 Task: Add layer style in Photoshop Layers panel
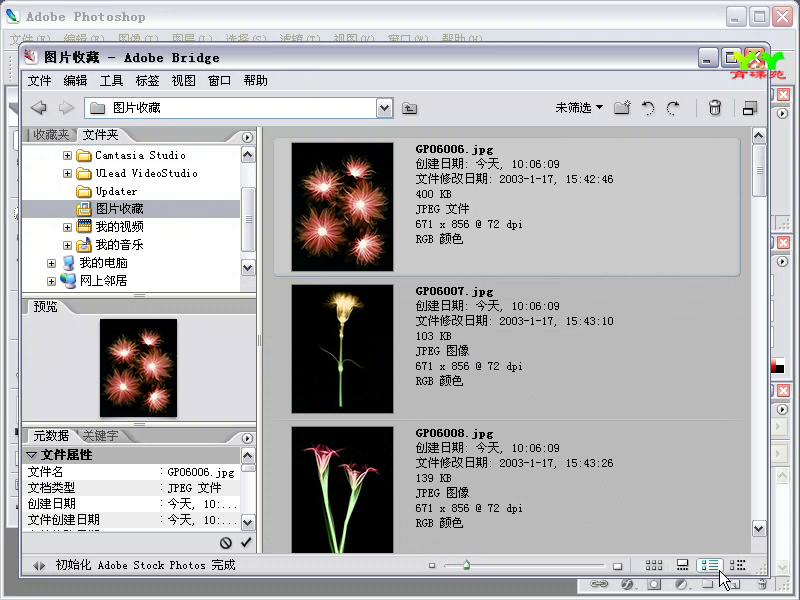click(x=628, y=584)
